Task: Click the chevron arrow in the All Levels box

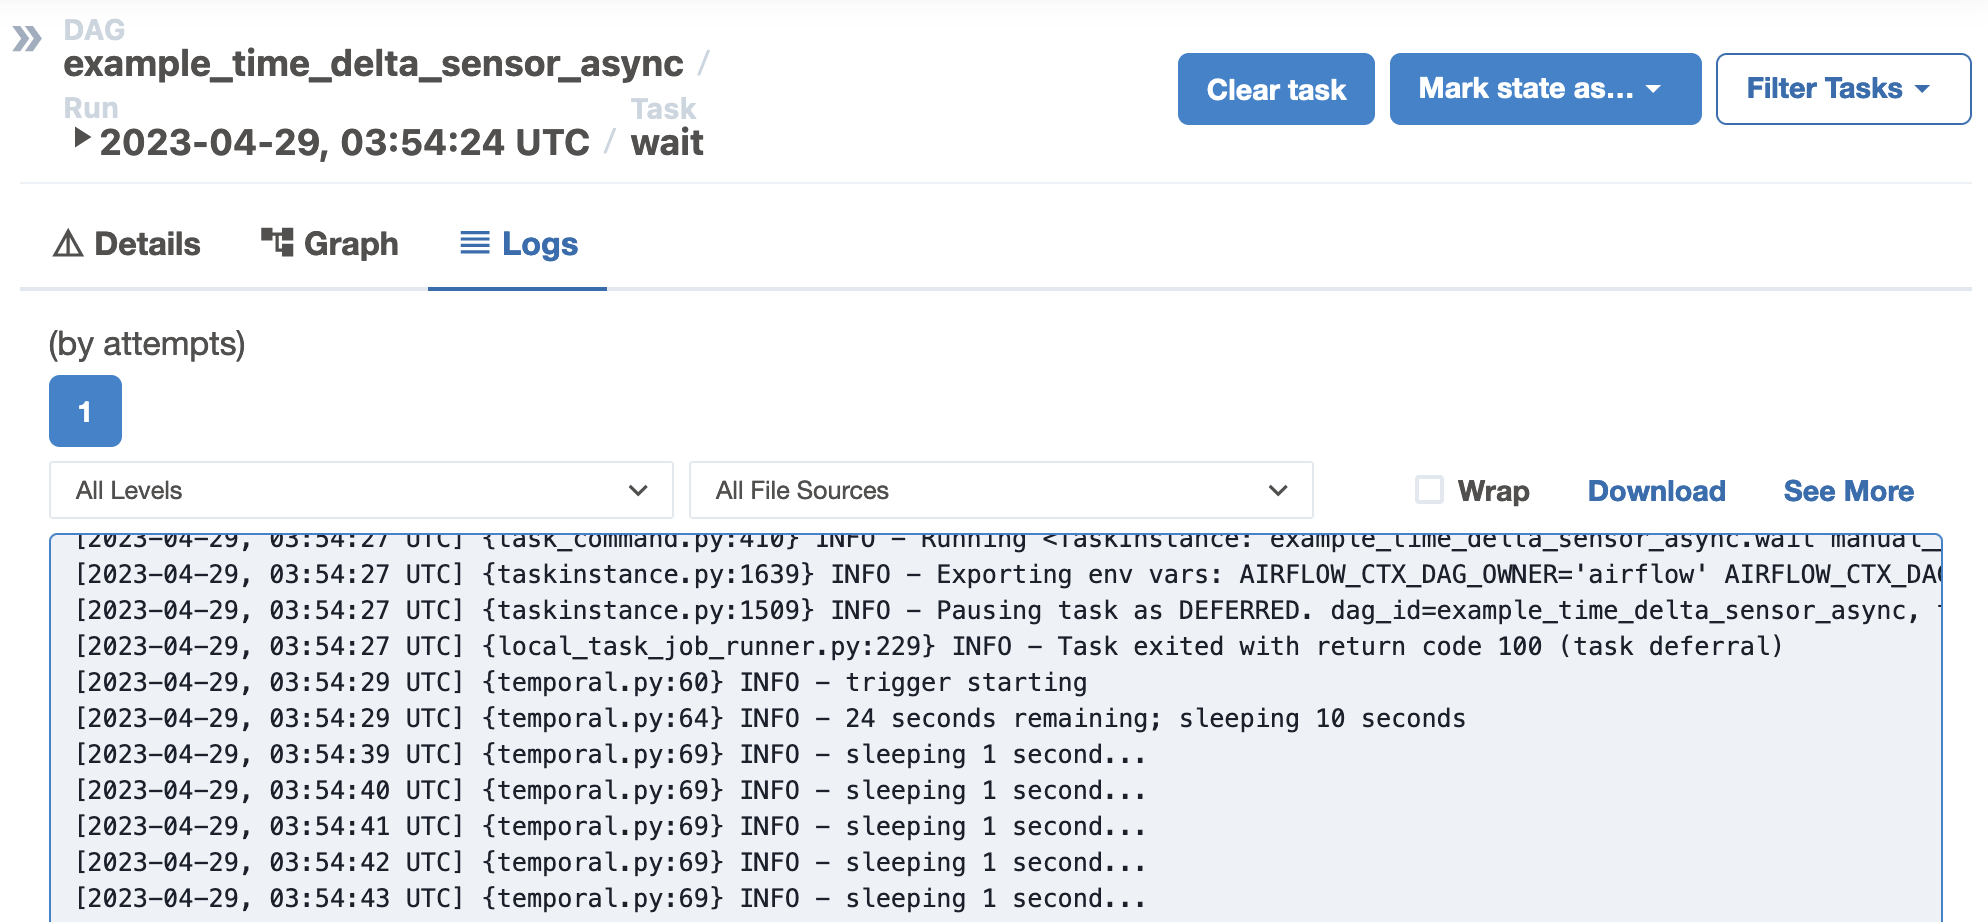Action: pos(638,491)
